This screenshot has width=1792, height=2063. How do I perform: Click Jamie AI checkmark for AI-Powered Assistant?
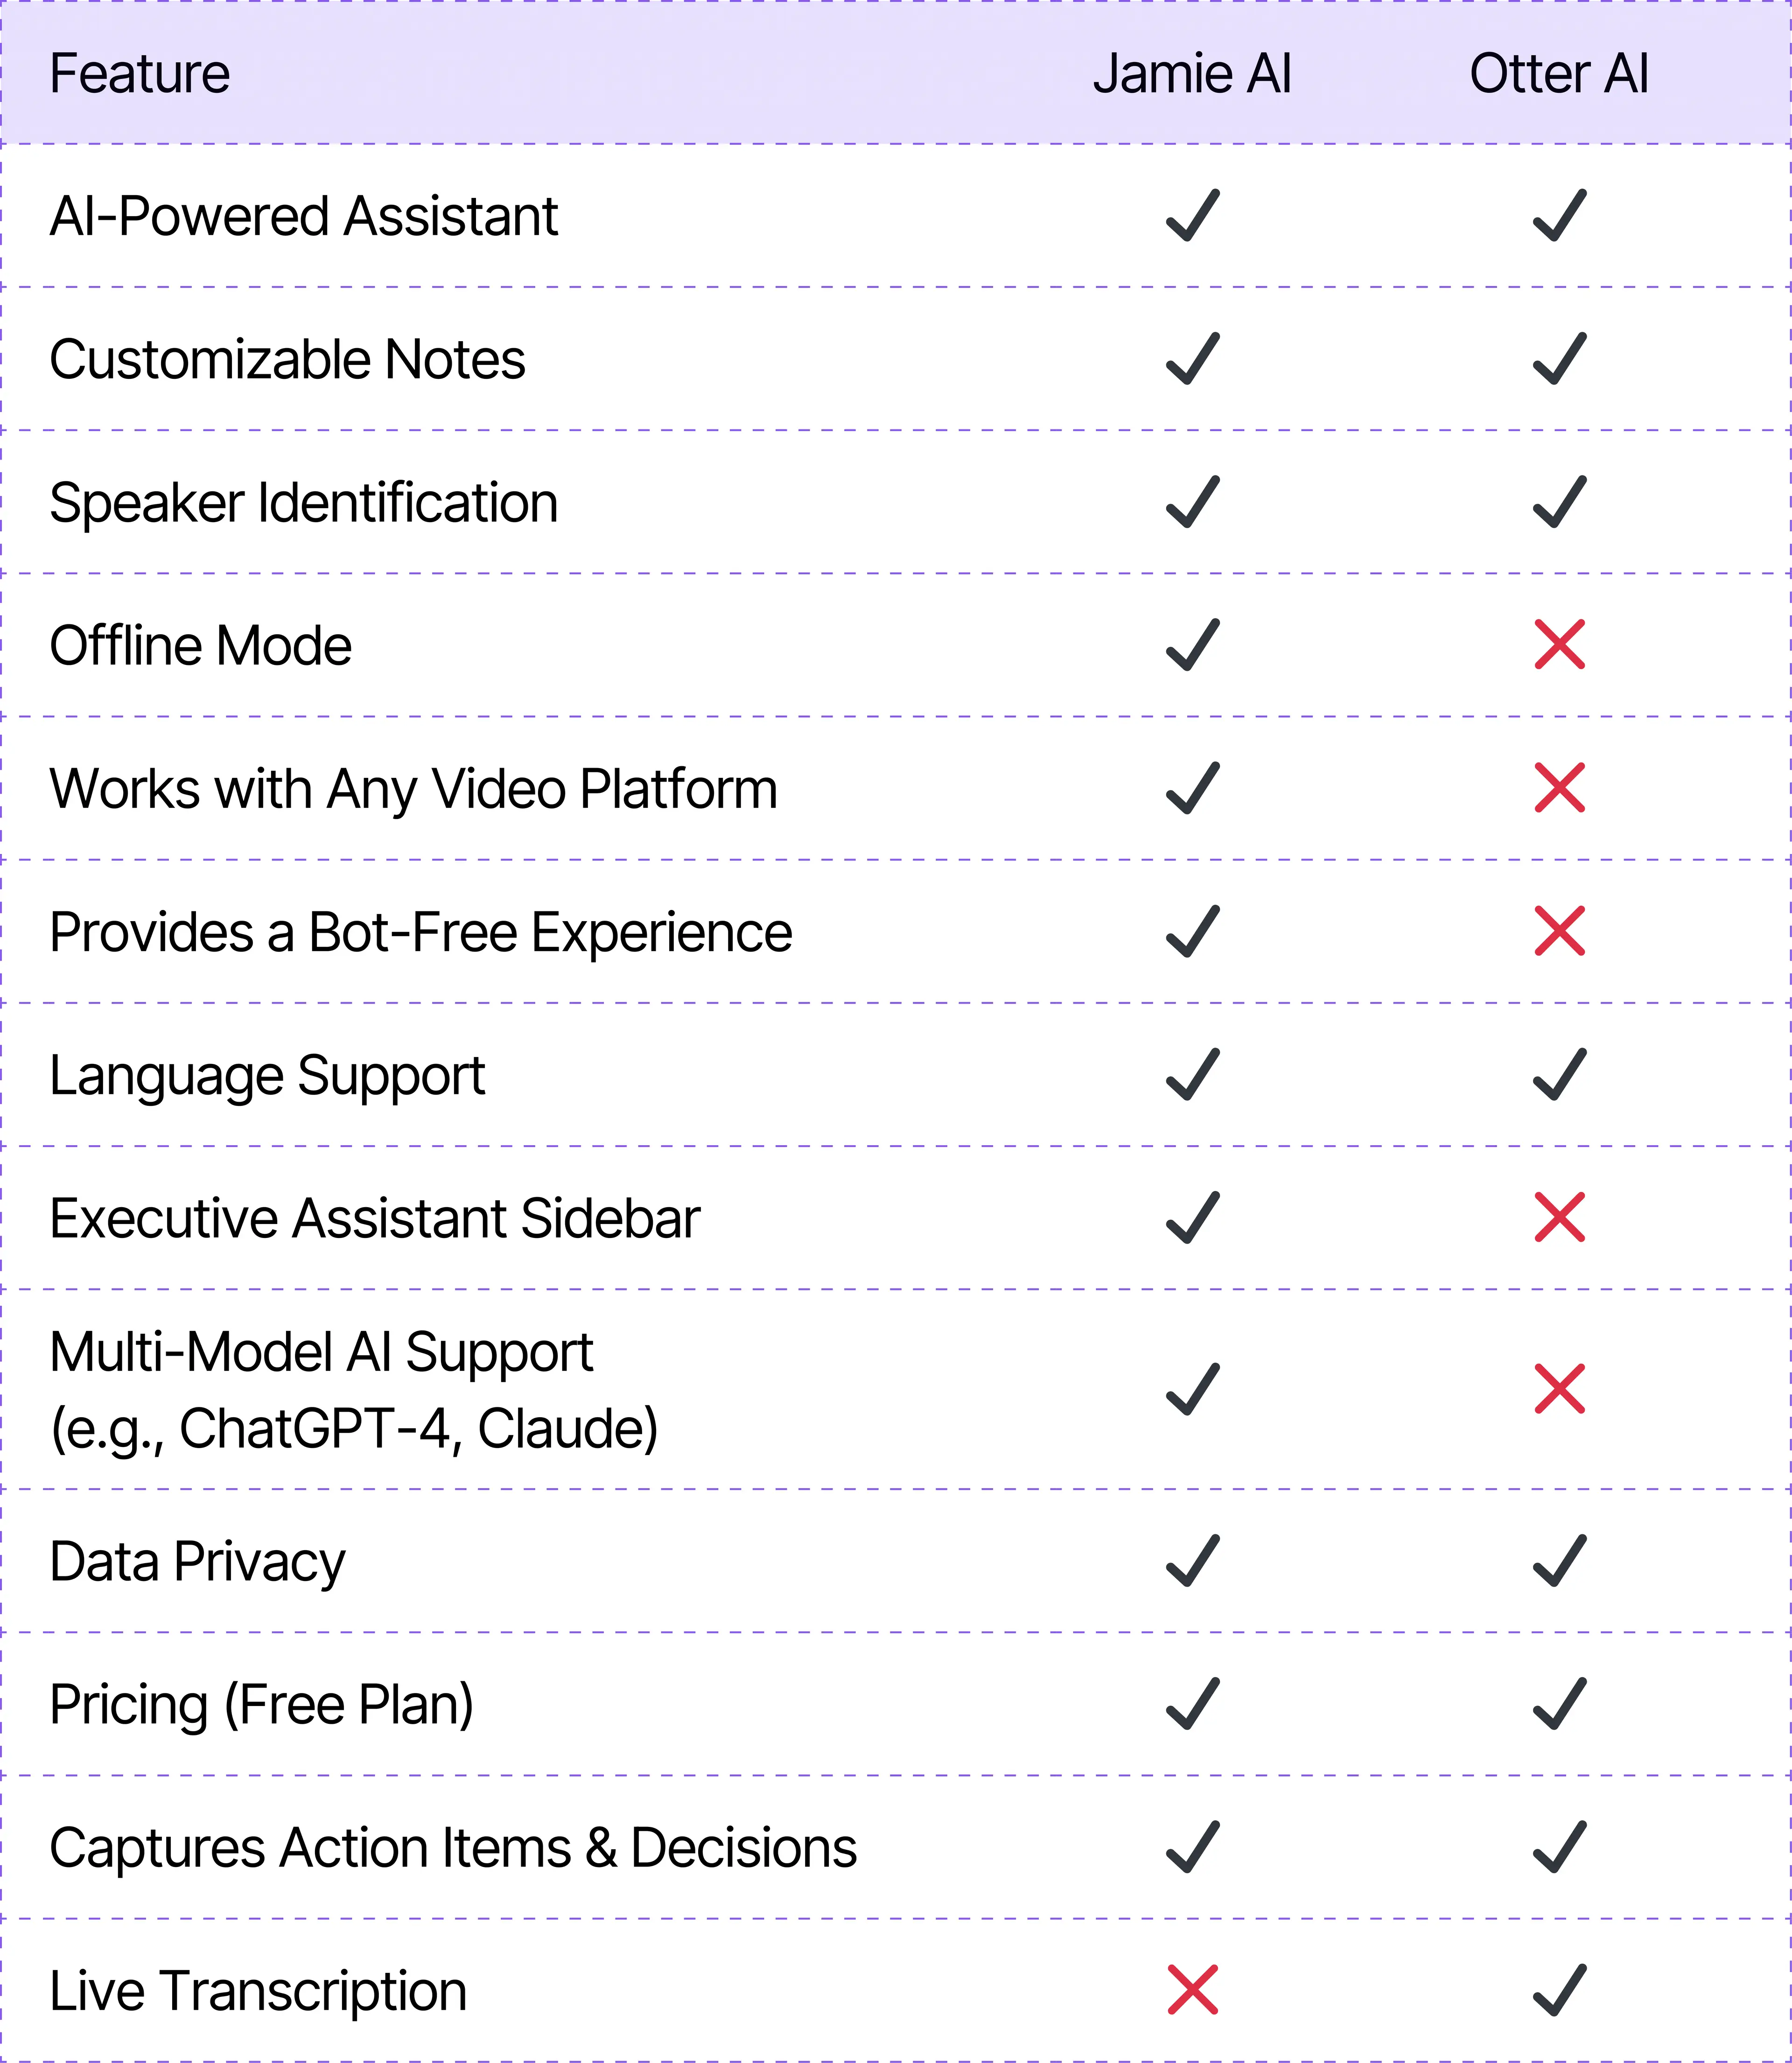(x=1192, y=215)
